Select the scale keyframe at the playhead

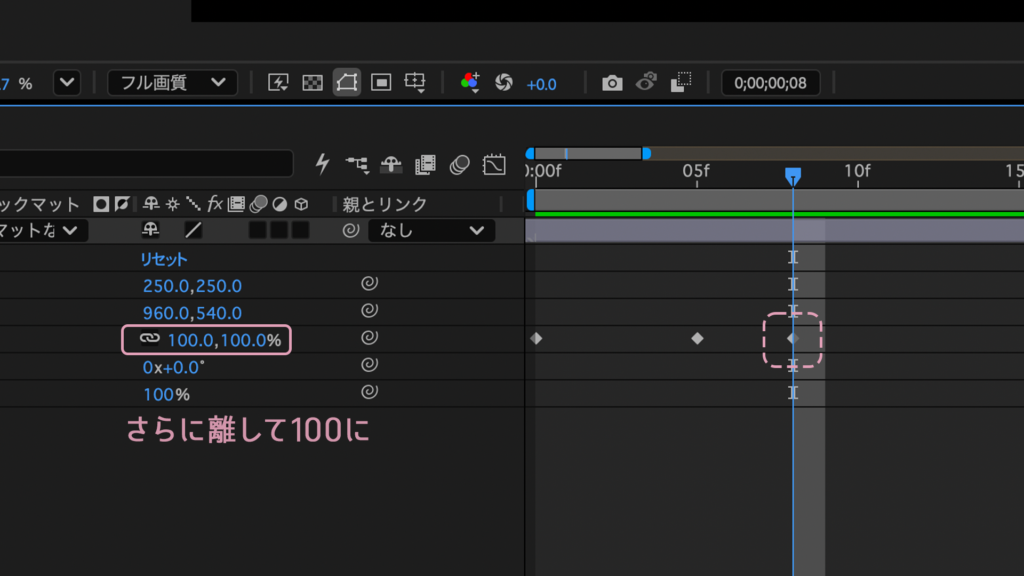[x=793, y=338]
